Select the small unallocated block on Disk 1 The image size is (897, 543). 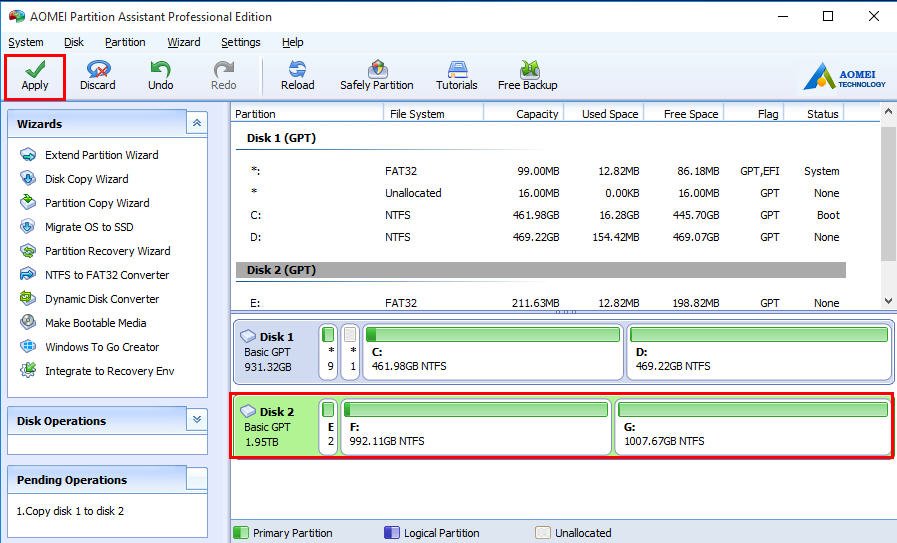pos(350,352)
